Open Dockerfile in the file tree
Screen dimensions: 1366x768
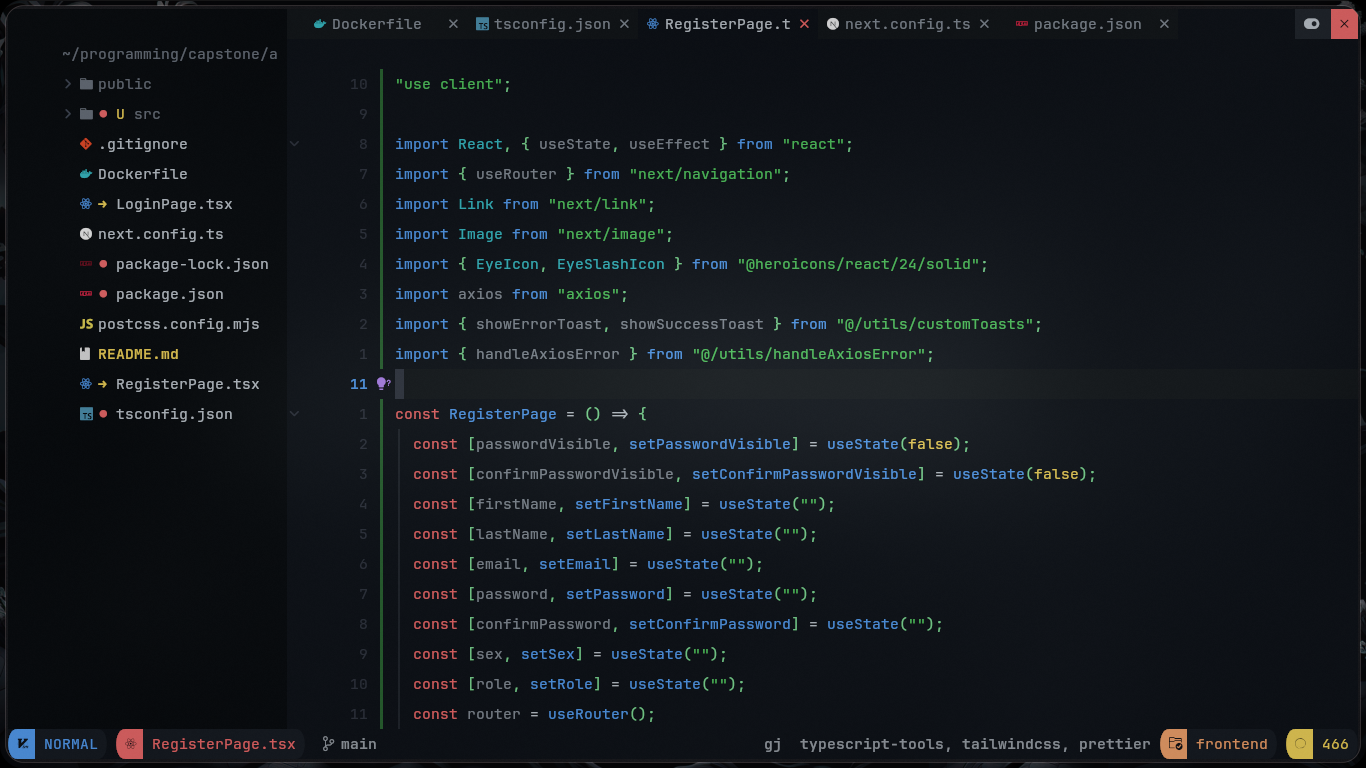[x=143, y=174]
